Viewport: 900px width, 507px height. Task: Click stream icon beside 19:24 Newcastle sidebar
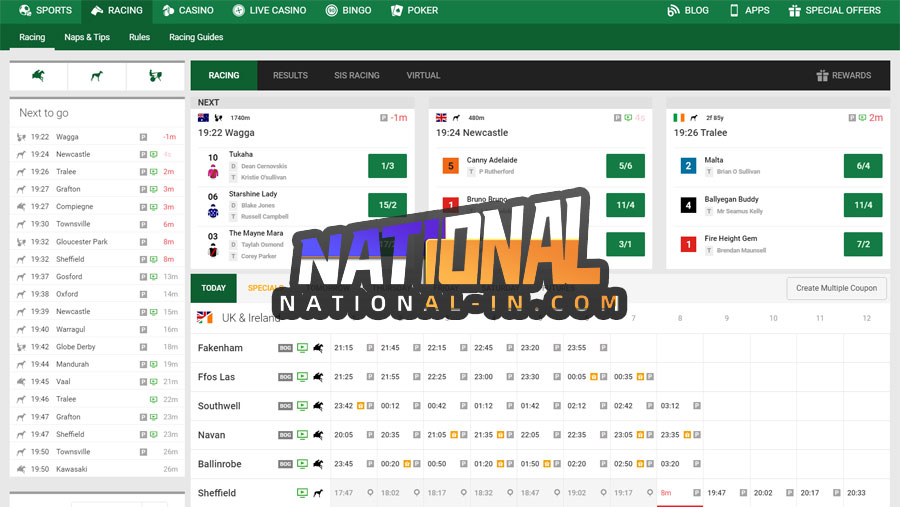point(154,154)
